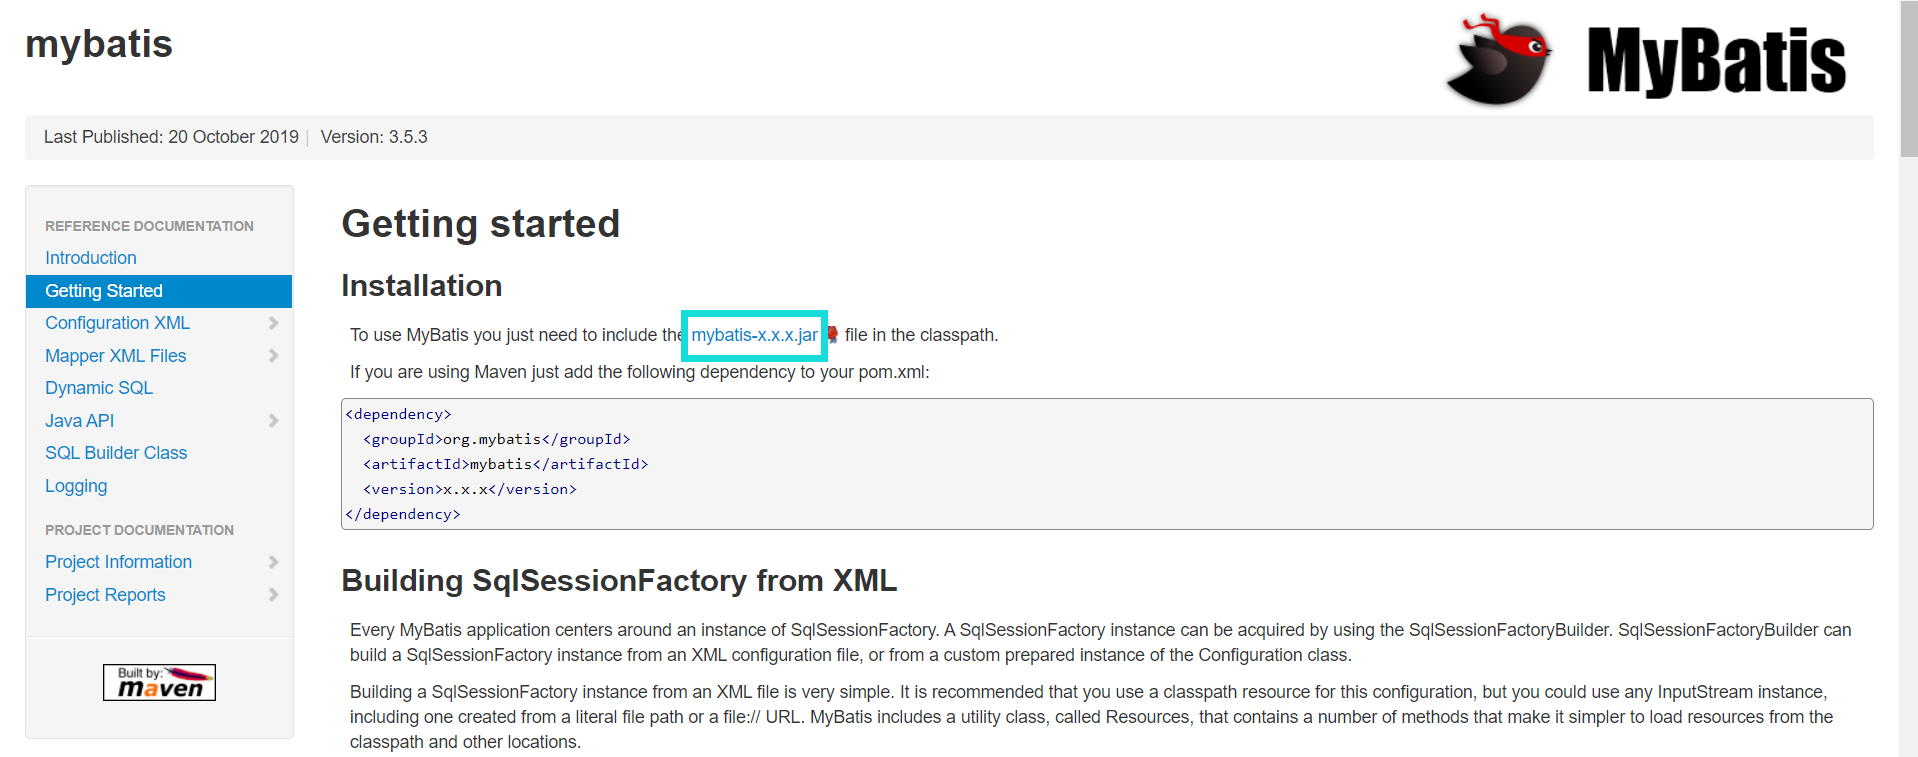Click the red icon after mybatis-x.x.x.jar

point(832,335)
